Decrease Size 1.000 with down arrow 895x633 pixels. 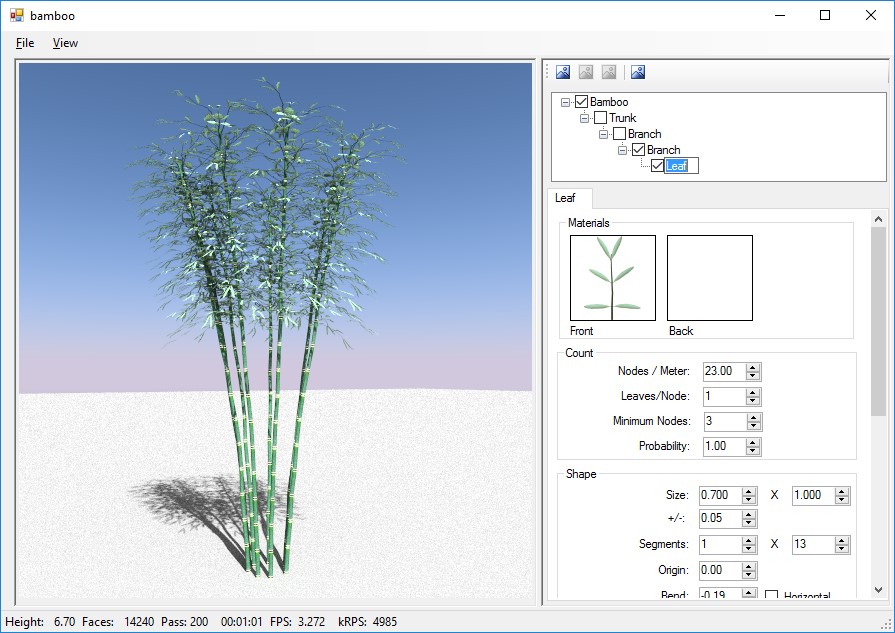[x=842, y=499]
